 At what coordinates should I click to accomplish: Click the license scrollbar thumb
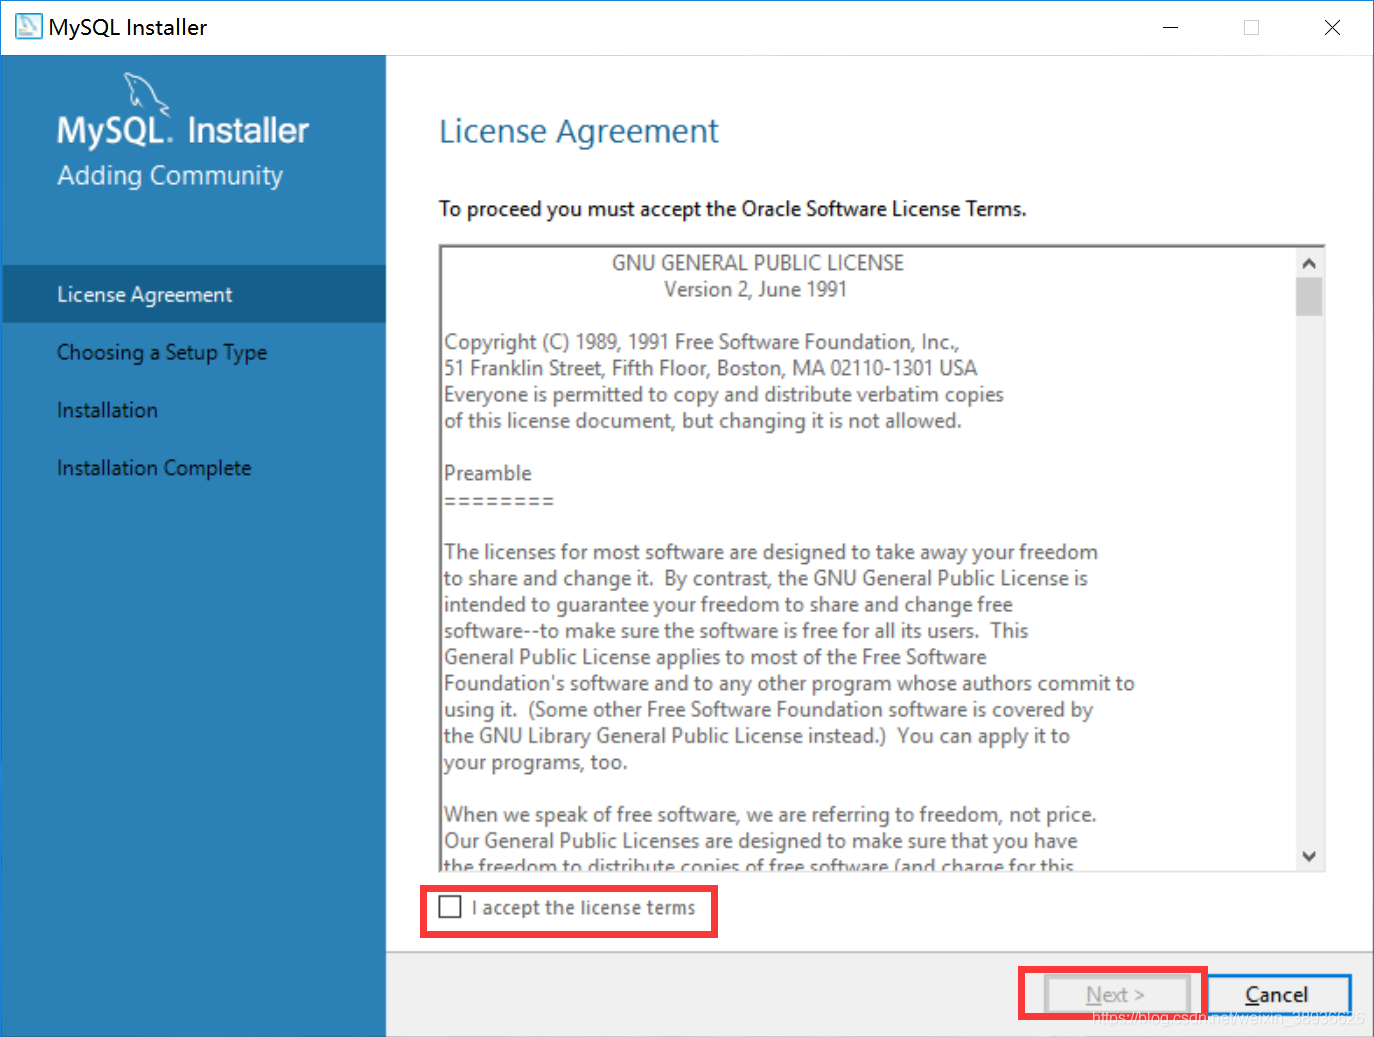click(1309, 296)
